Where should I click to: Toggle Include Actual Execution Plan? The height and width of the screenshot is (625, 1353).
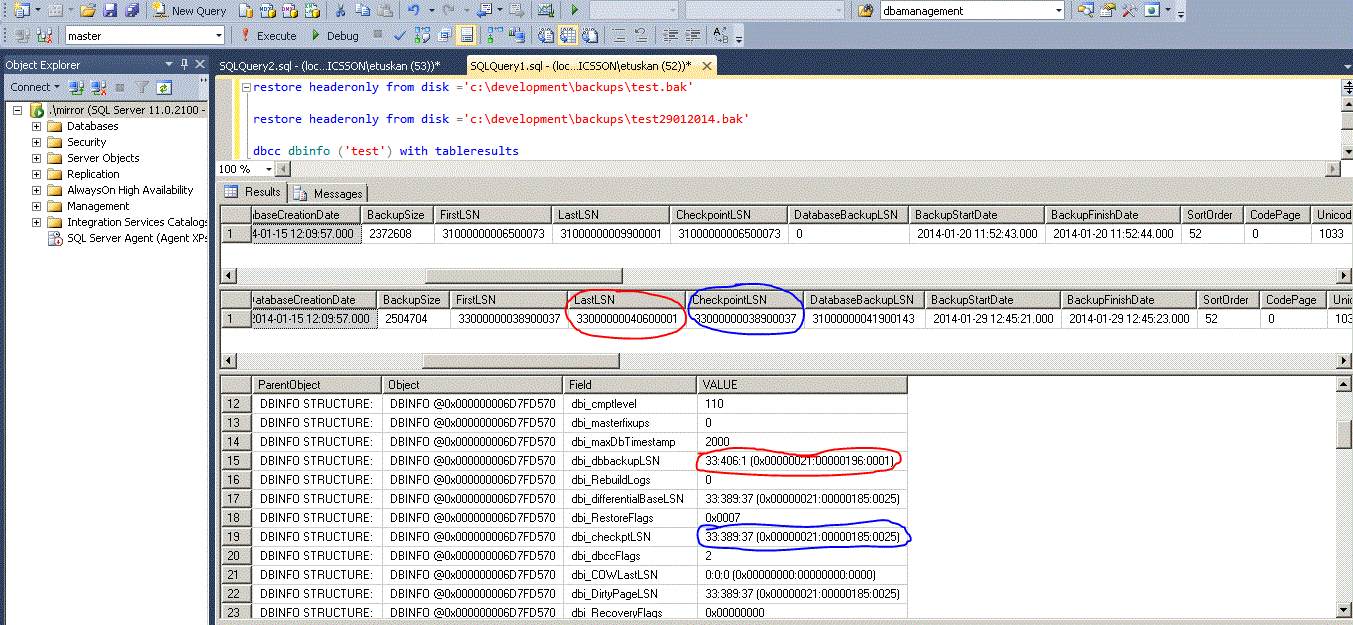[494, 35]
